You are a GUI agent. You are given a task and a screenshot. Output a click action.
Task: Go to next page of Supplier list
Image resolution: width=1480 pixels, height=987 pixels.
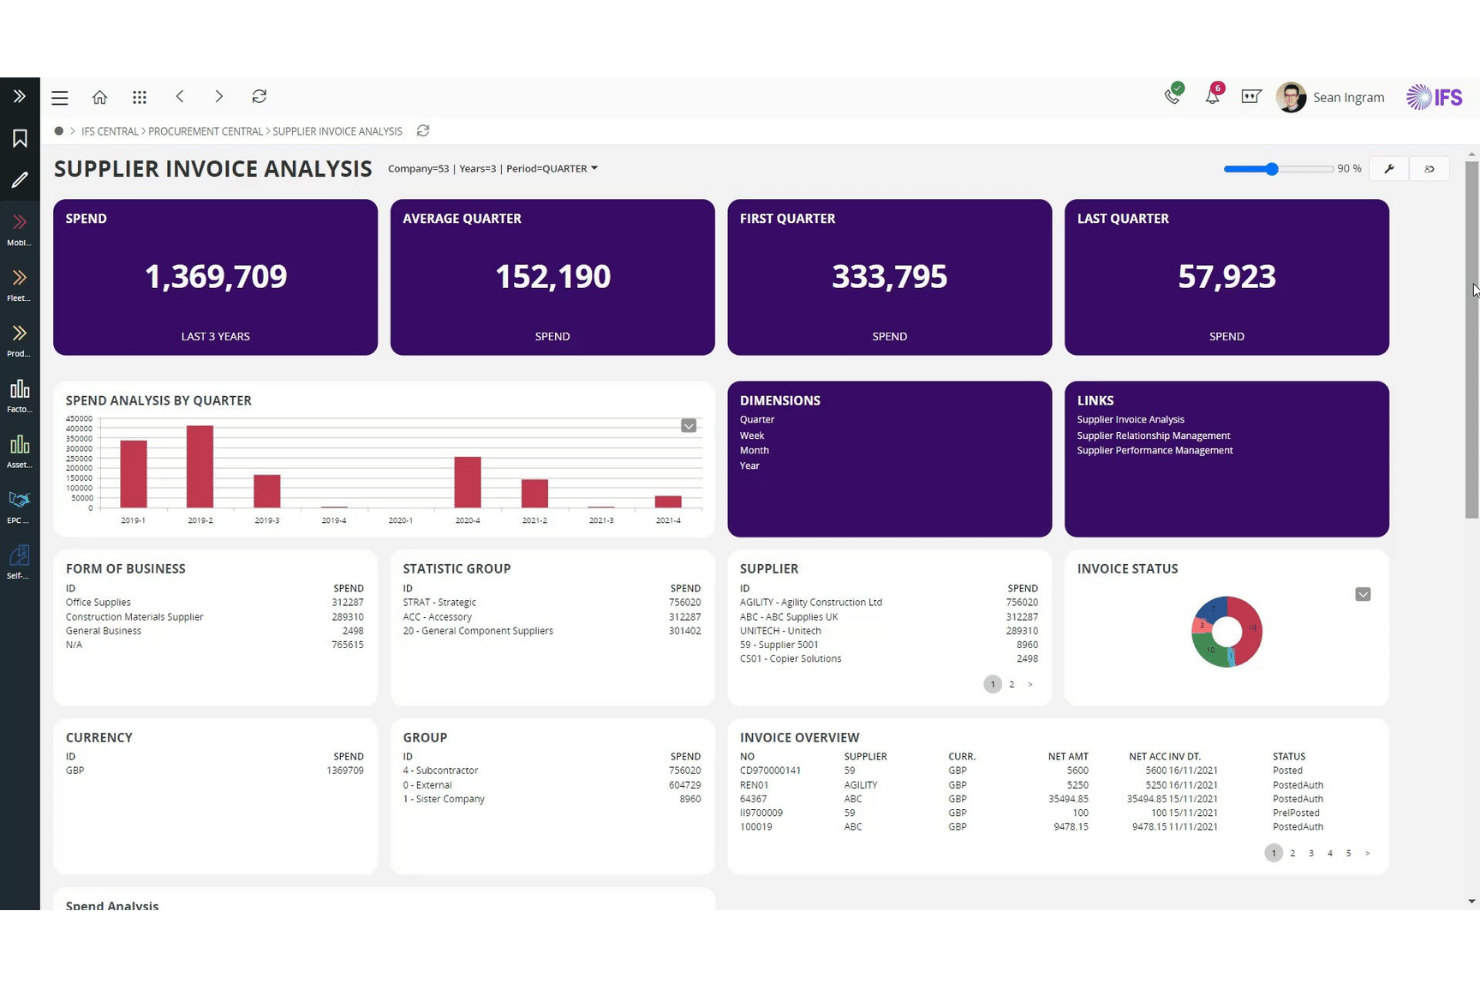point(1030,685)
